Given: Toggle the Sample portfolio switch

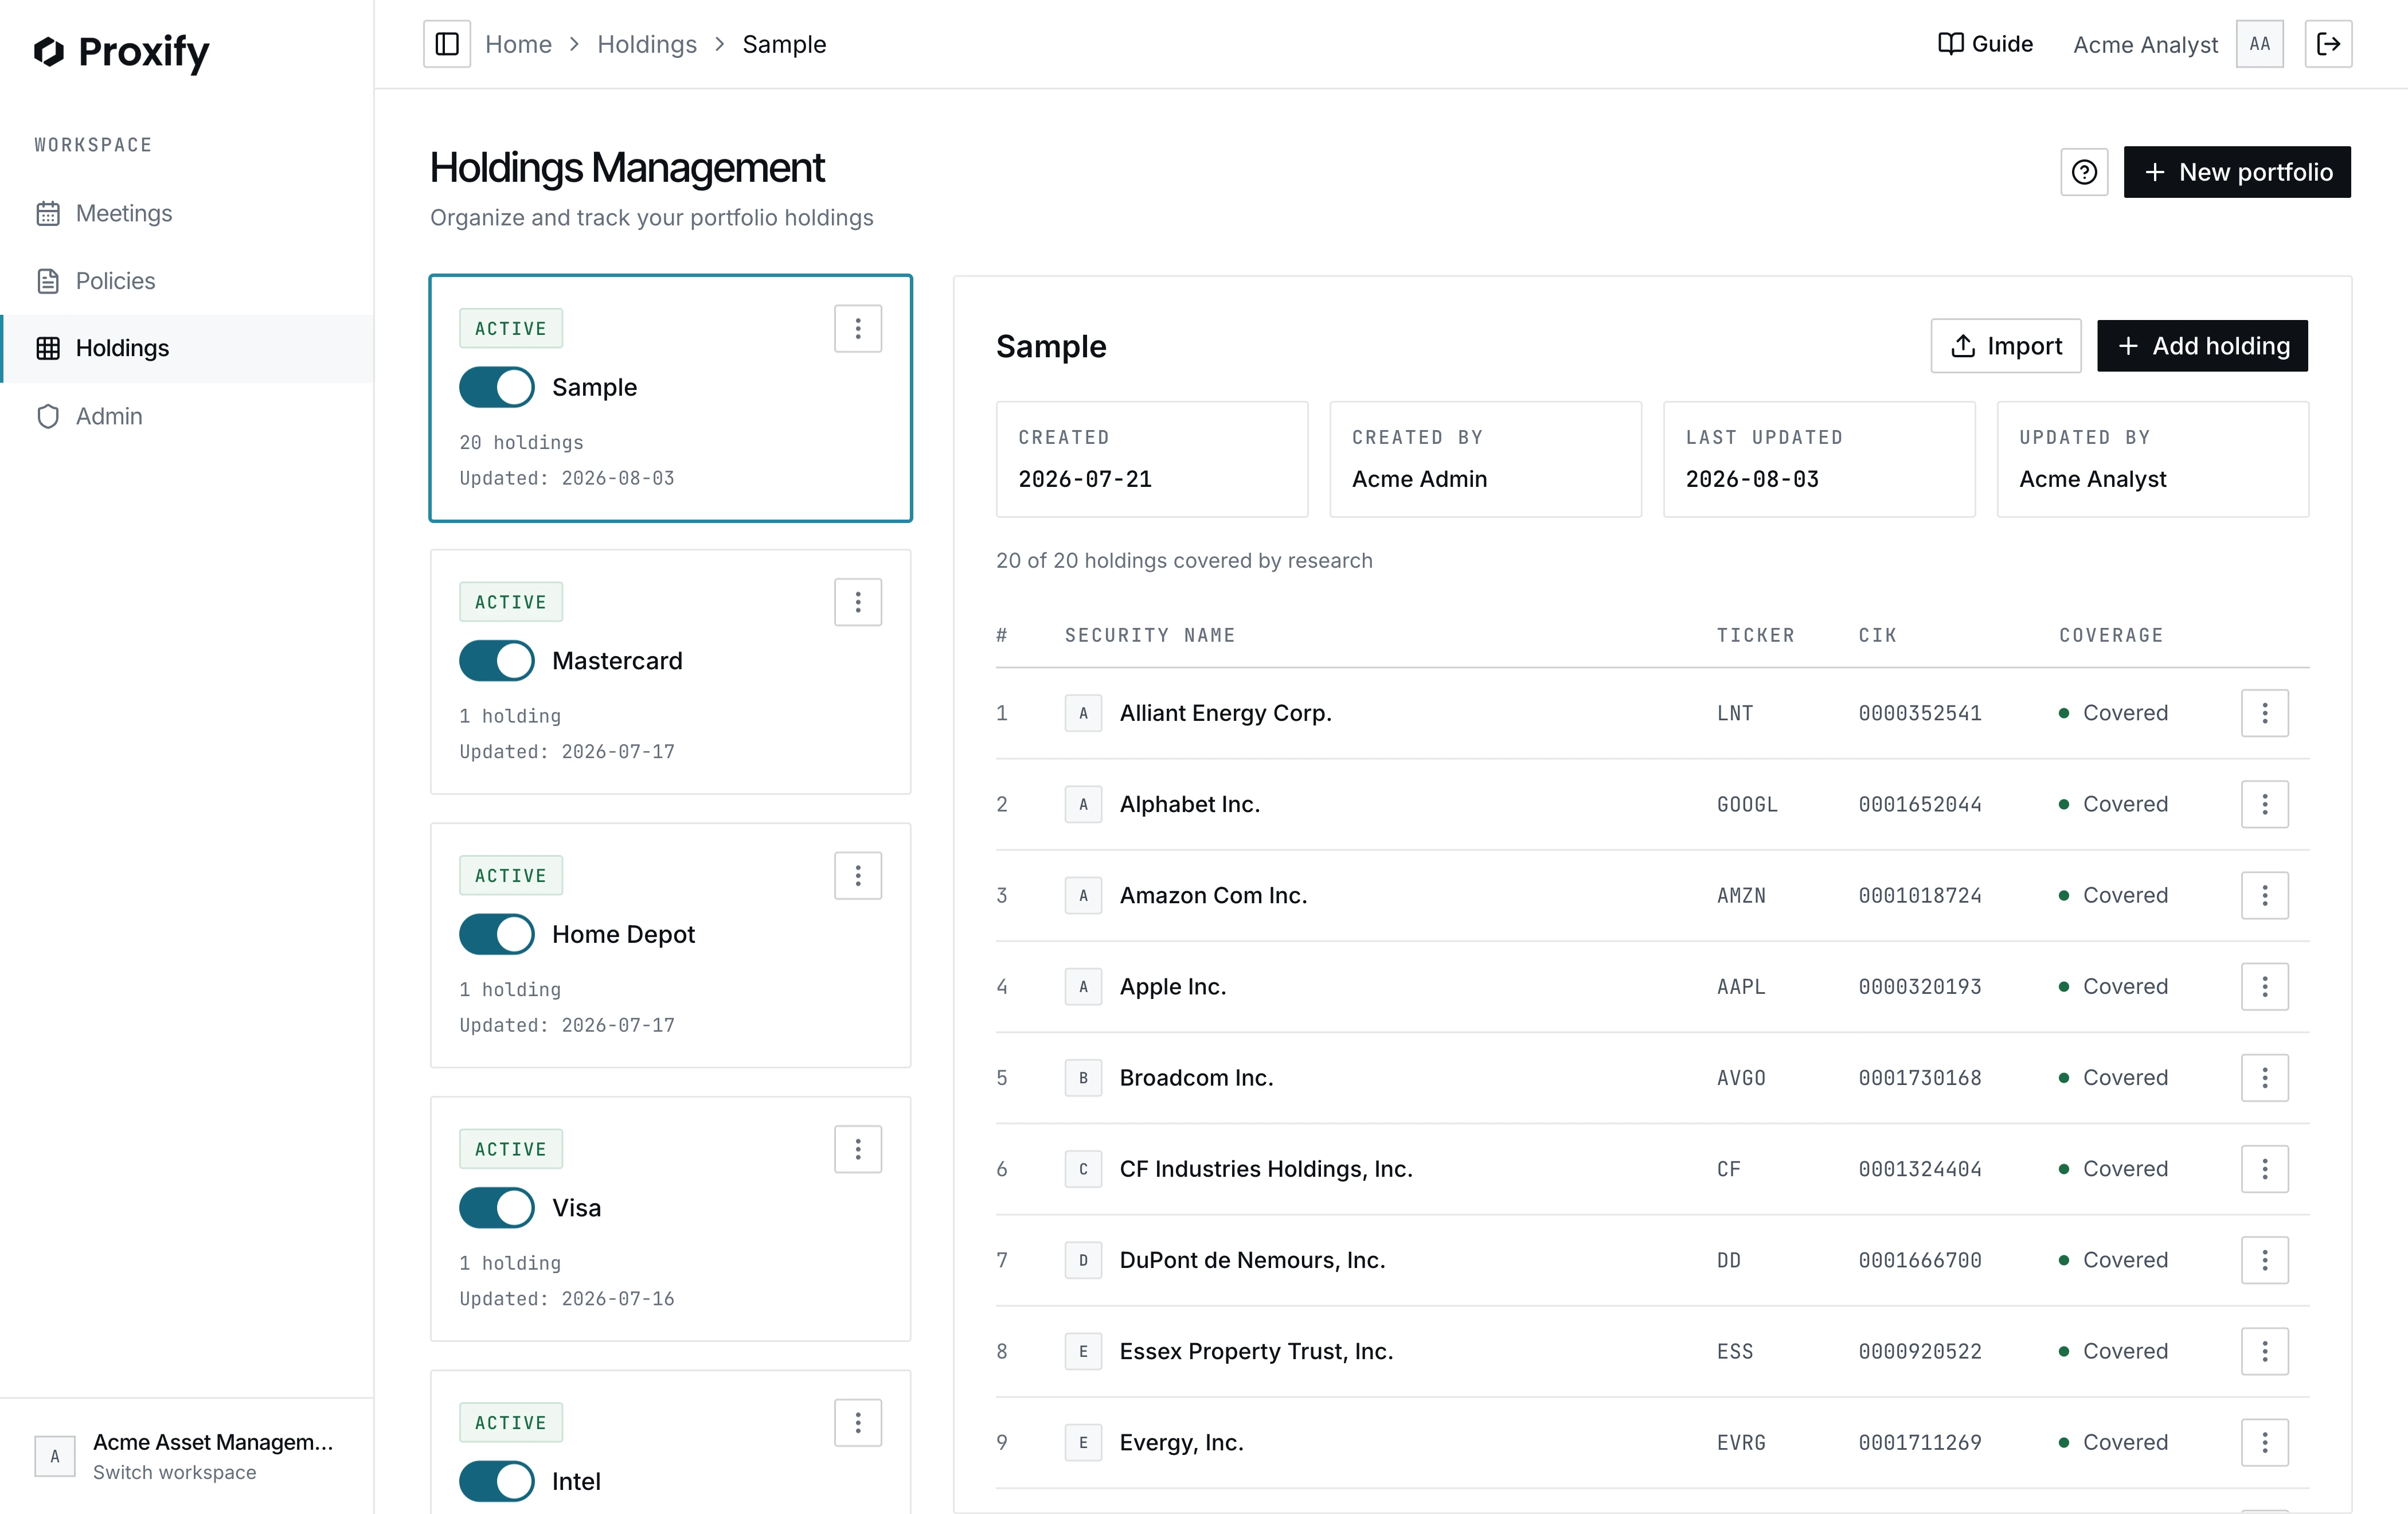Looking at the screenshot, I should point(497,387).
